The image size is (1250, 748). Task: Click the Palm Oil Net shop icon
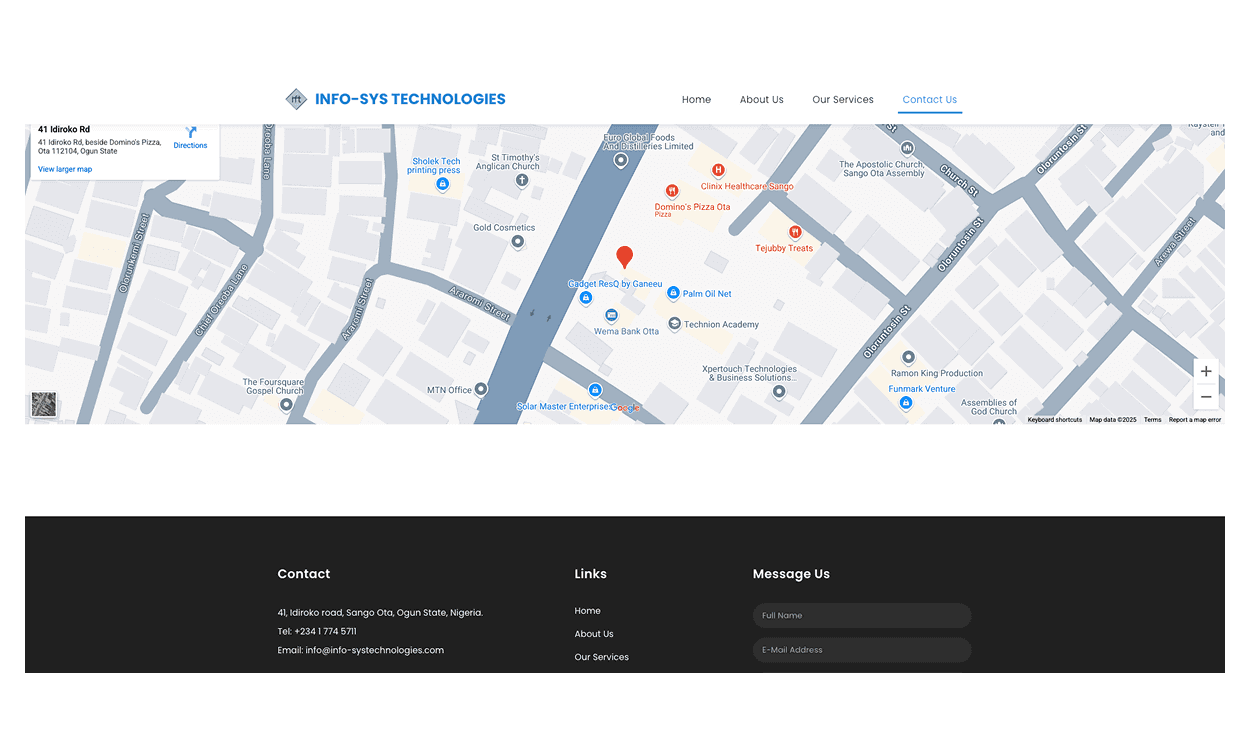point(673,293)
